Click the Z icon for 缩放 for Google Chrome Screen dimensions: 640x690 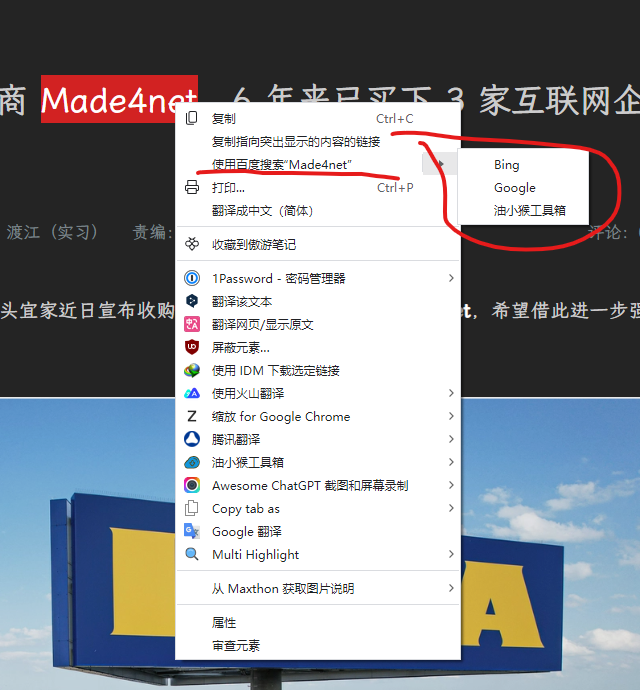coord(191,416)
